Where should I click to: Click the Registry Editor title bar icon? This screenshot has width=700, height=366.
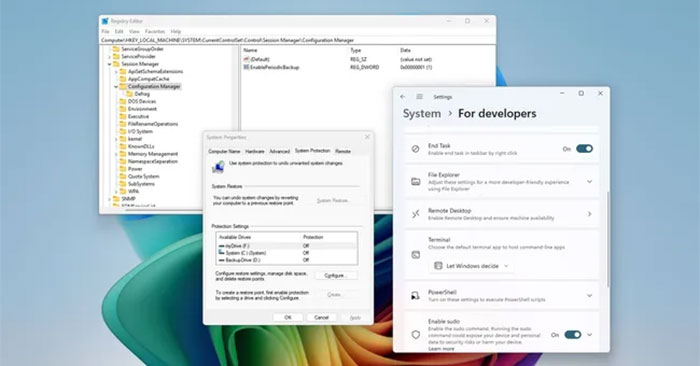pyautogui.click(x=105, y=21)
